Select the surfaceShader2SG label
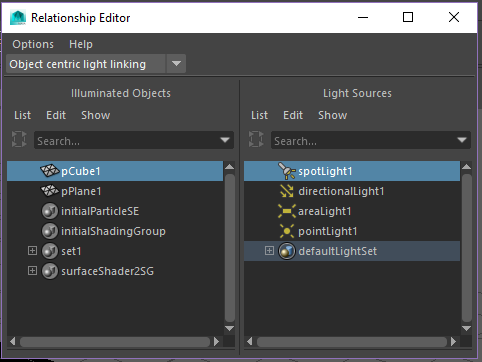This screenshot has height=362, width=482. (x=107, y=271)
